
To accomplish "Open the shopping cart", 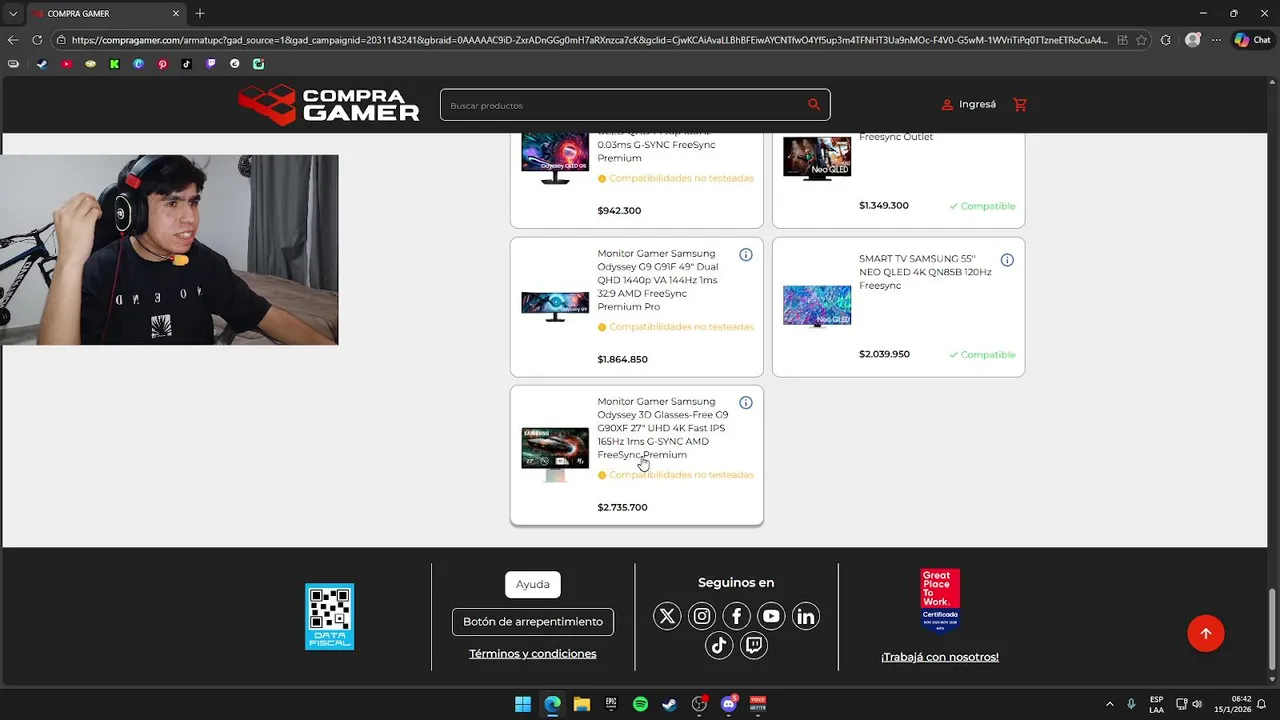I will (x=1020, y=104).
